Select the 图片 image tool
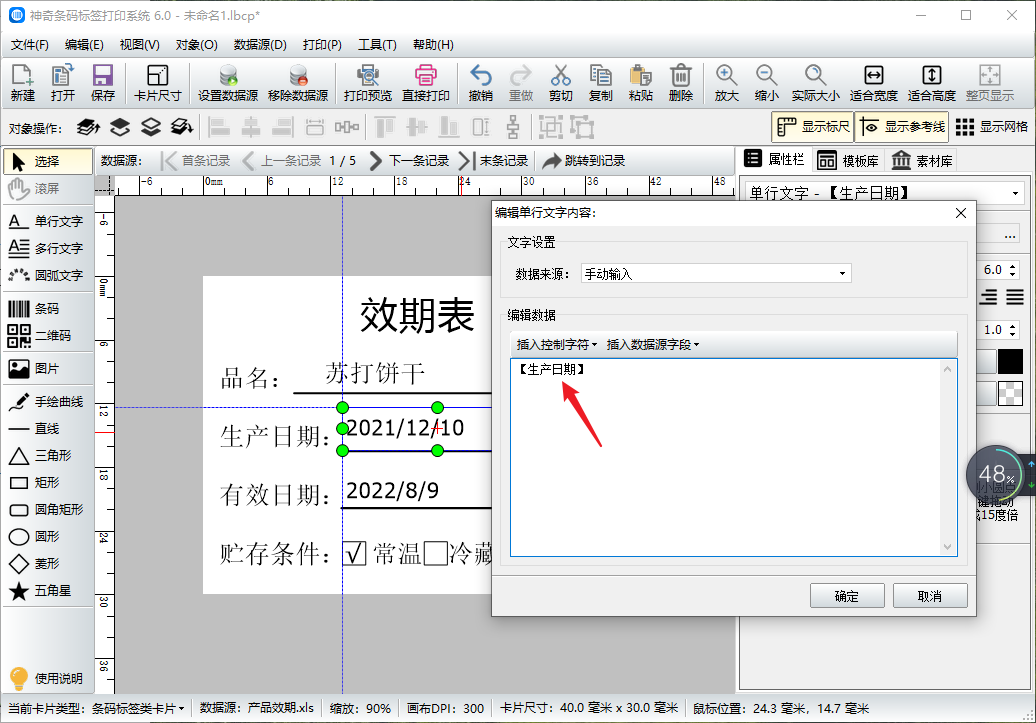Image resolution: width=1036 pixels, height=723 pixels. pos(48,369)
